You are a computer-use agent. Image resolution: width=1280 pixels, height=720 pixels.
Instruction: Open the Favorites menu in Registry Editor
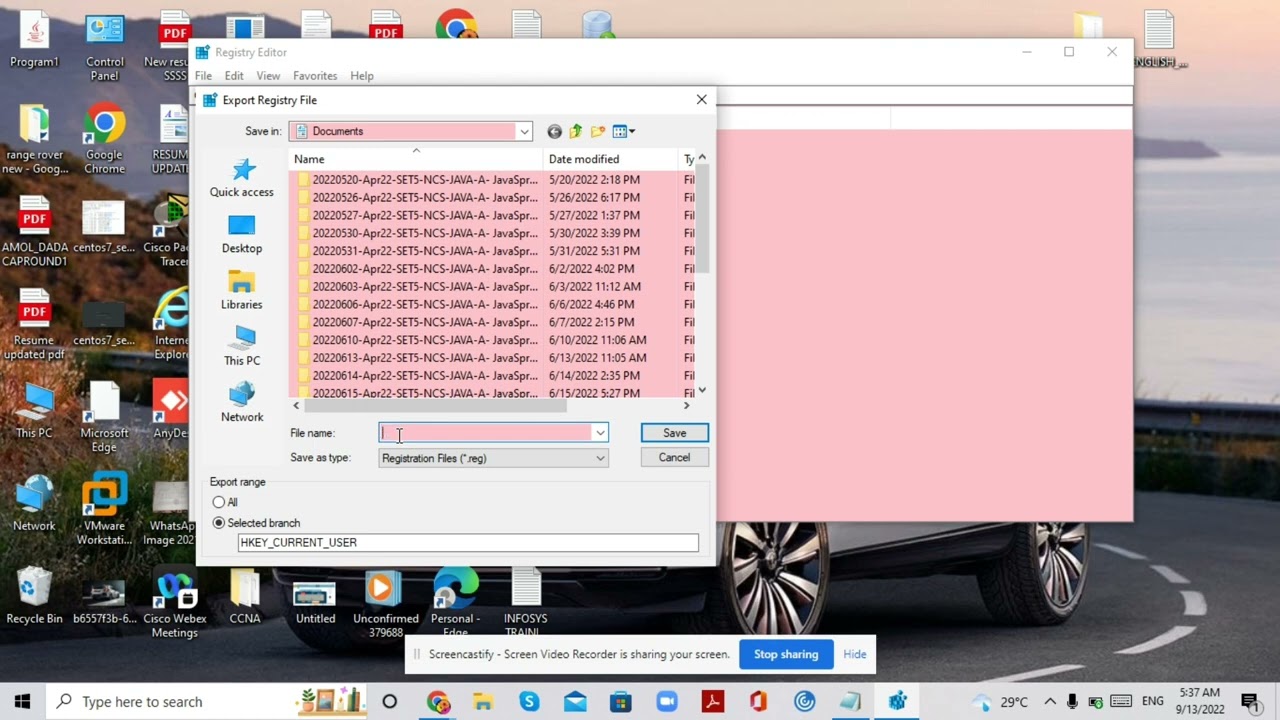coord(315,76)
